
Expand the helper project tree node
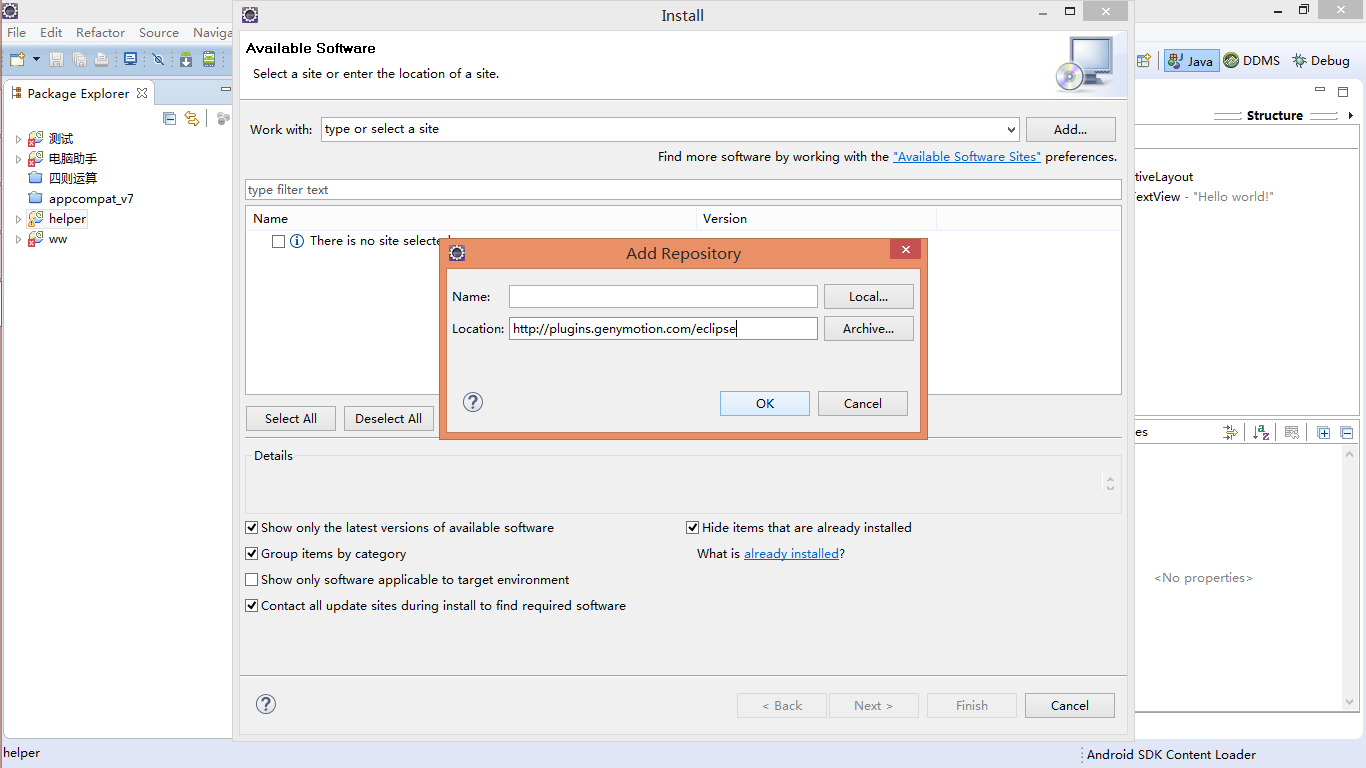click(18, 219)
